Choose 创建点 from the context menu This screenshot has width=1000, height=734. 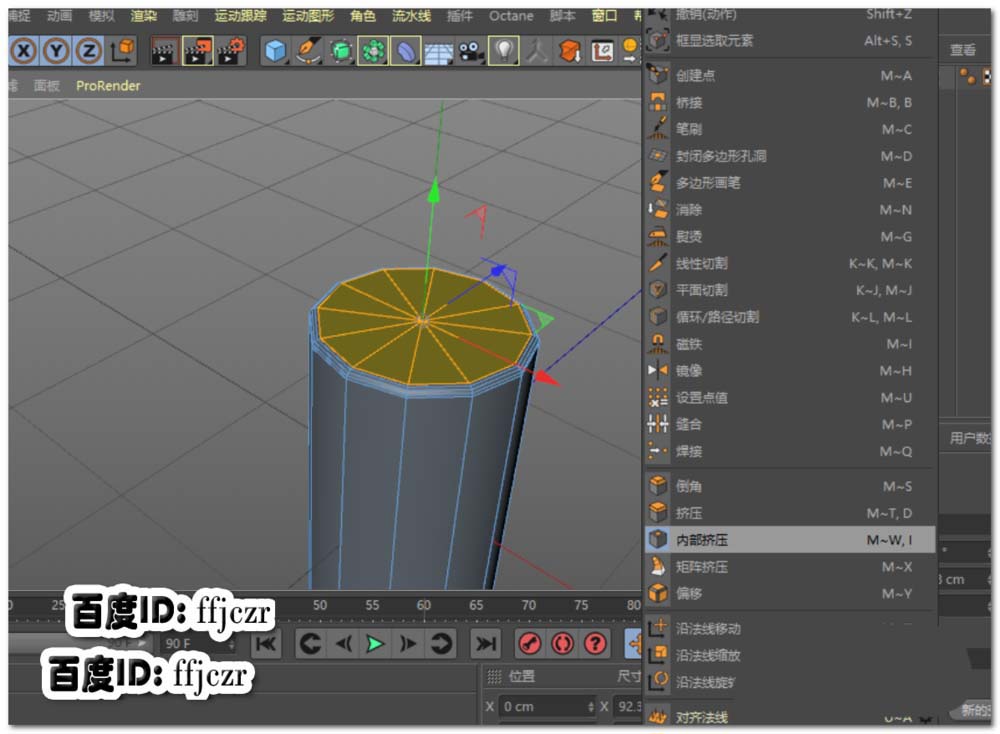click(x=789, y=76)
